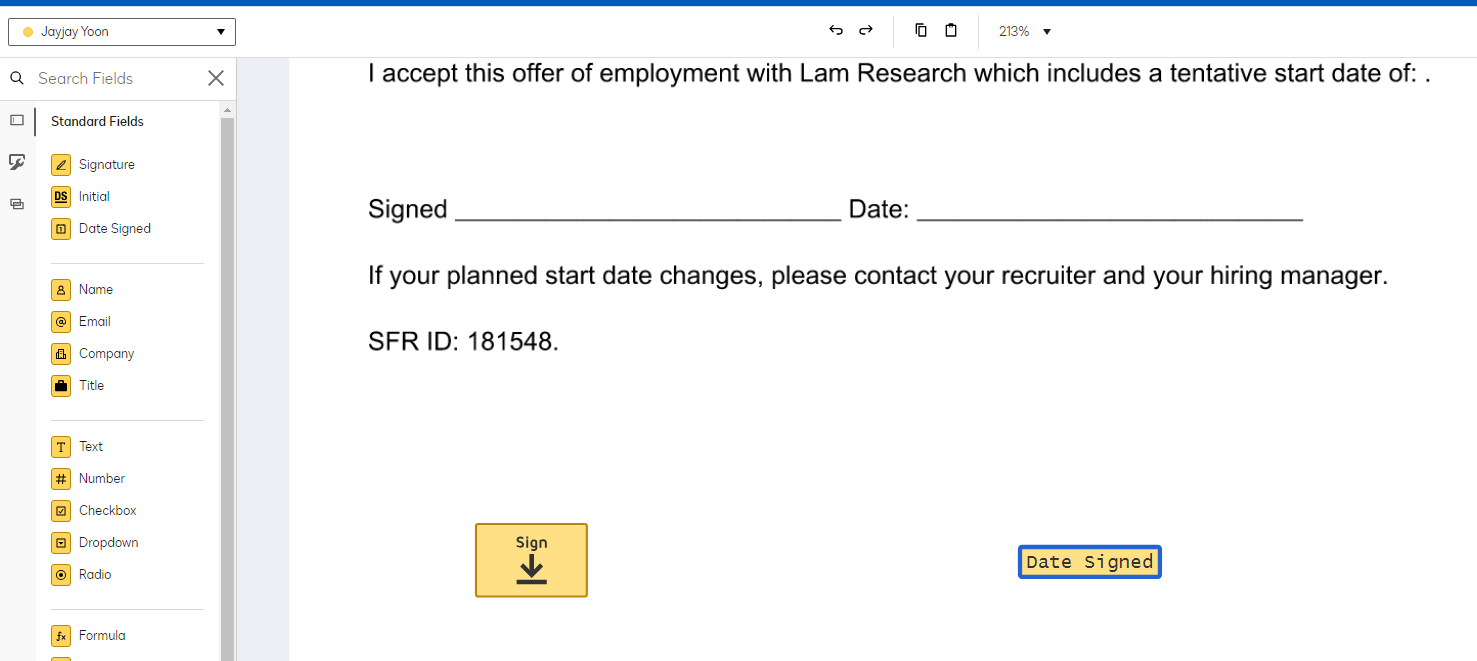Select the Signature field icon

point(61,165)
